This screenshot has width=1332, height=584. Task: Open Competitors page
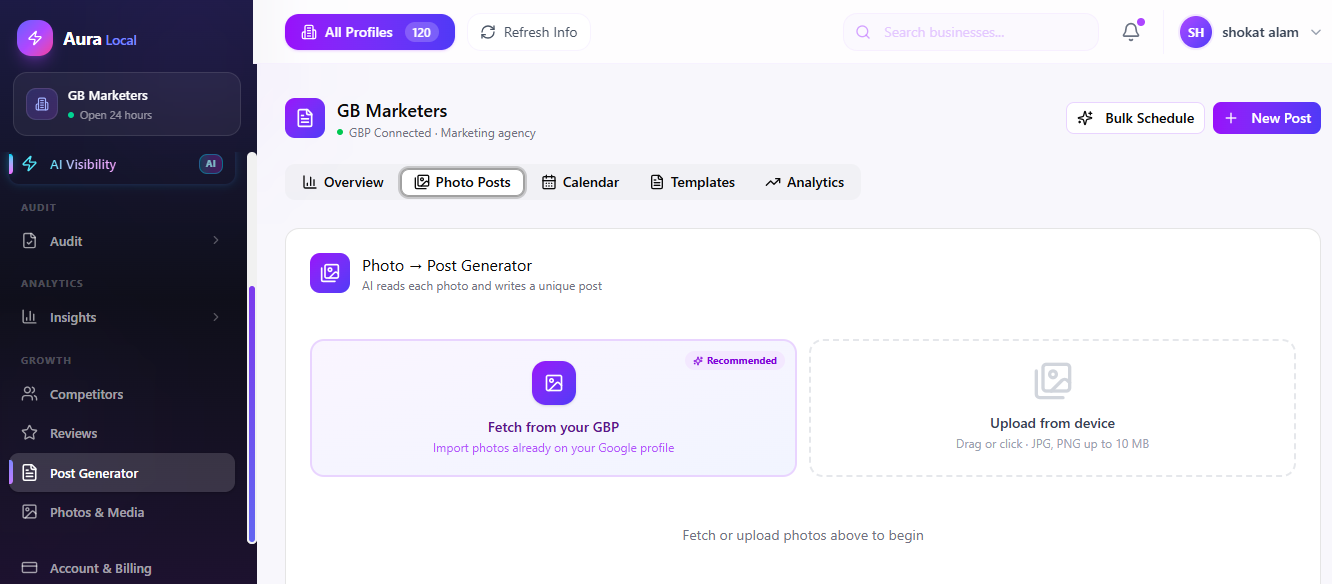click(123, 394)
